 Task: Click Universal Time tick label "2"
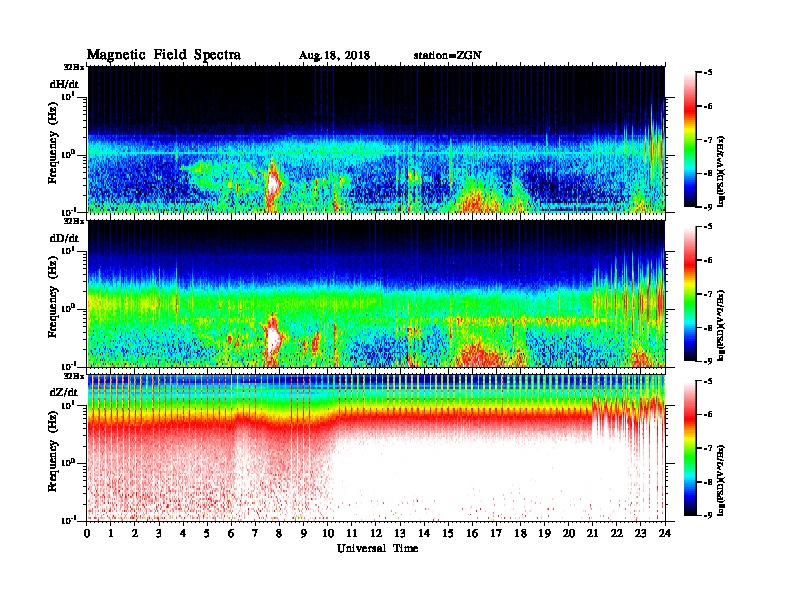135,533
